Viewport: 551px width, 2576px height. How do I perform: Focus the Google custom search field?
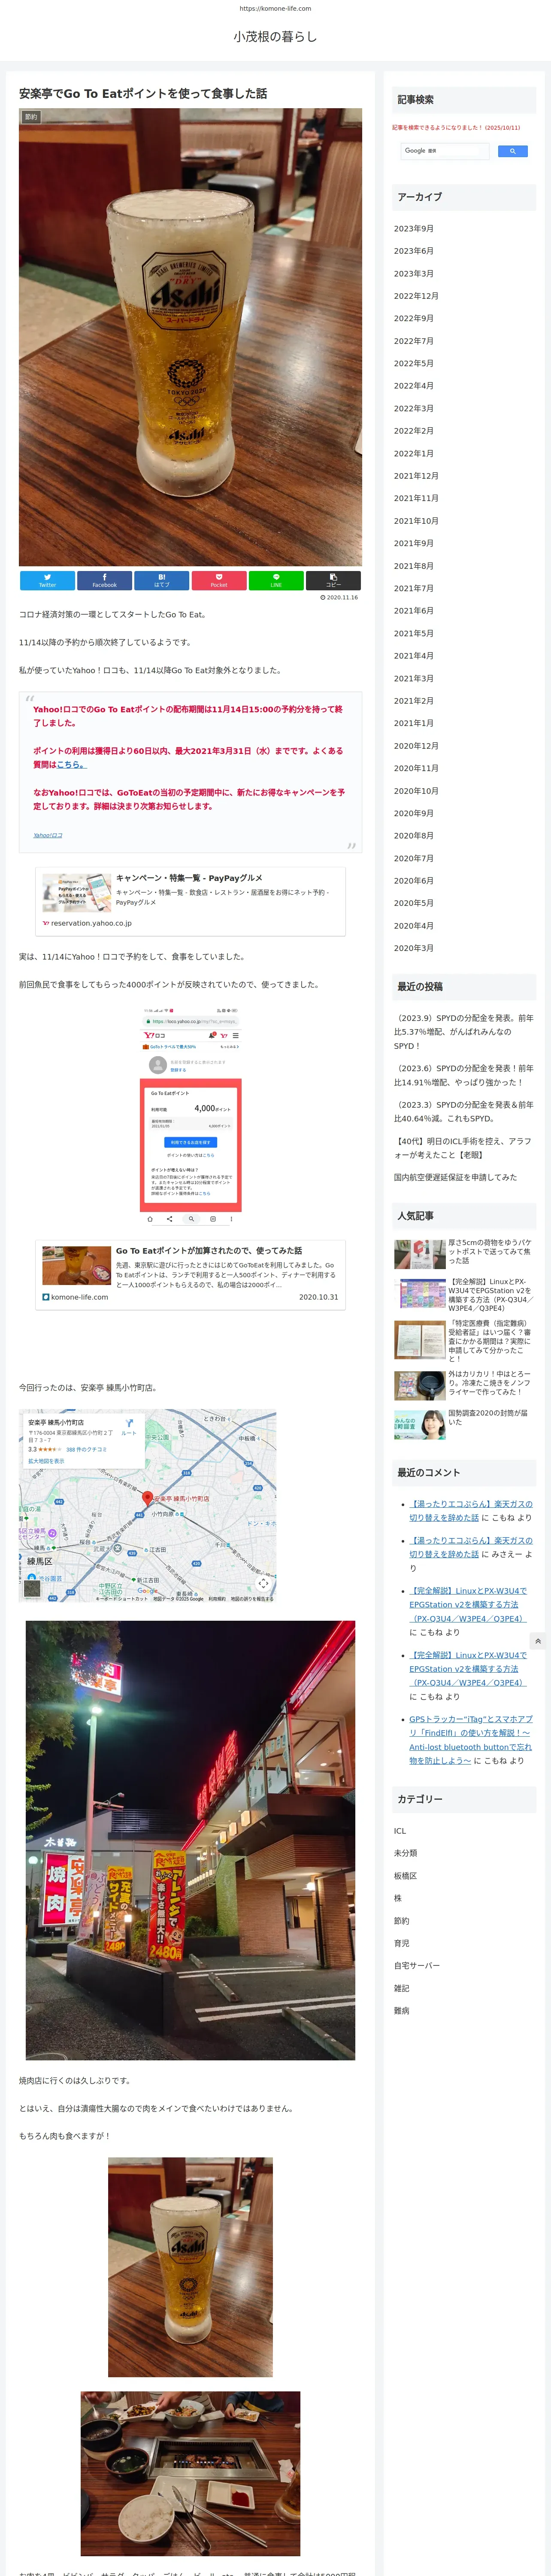445,151
